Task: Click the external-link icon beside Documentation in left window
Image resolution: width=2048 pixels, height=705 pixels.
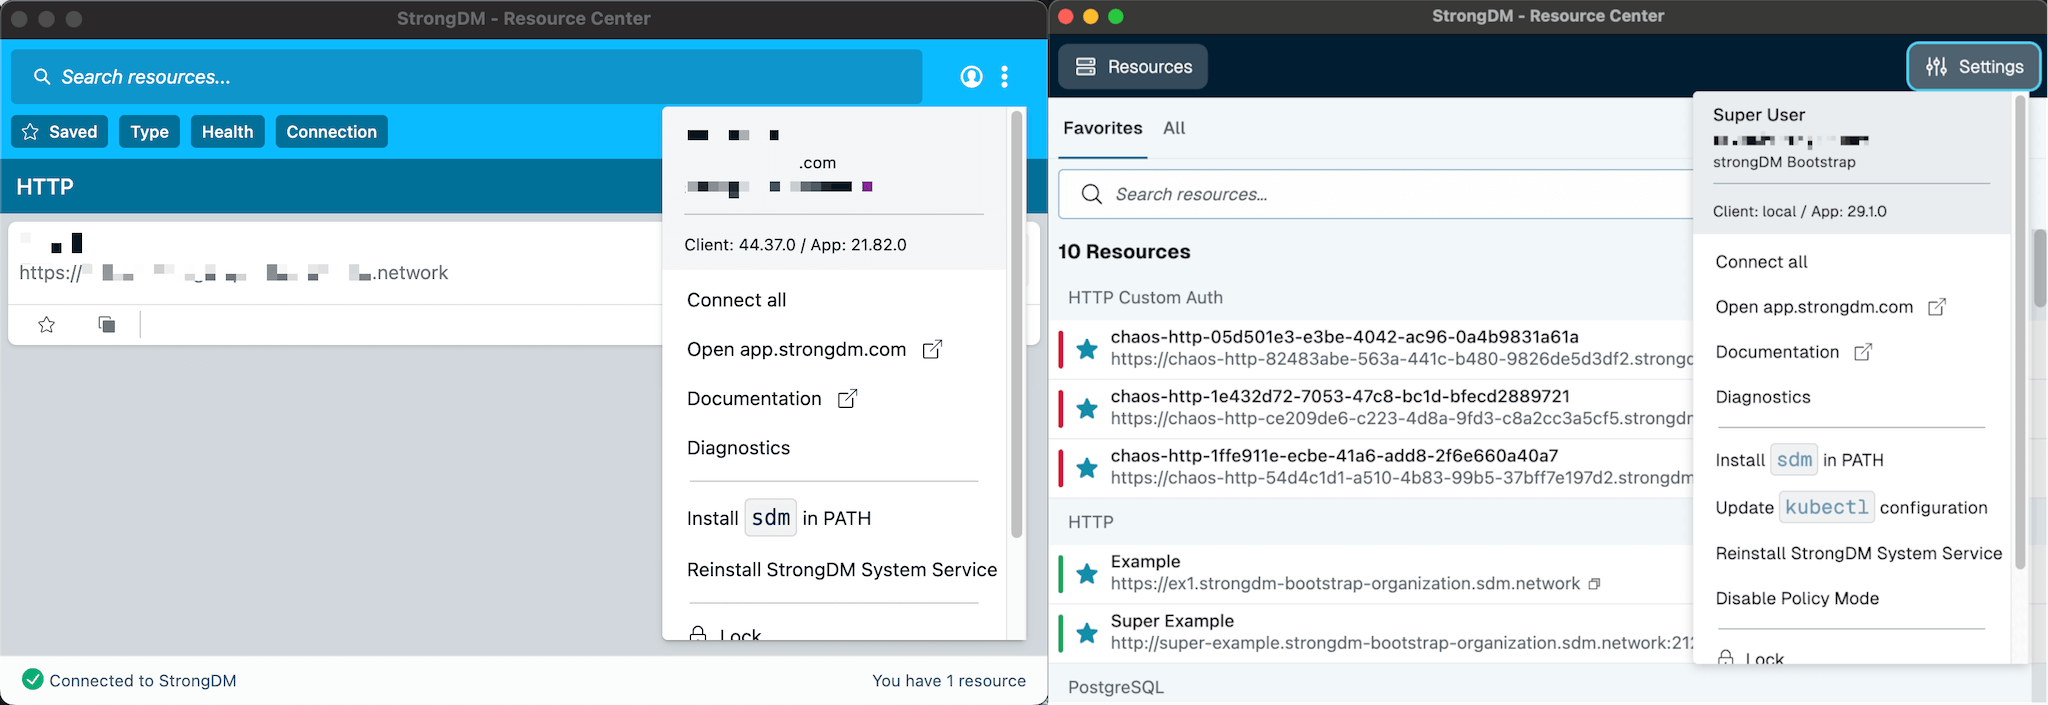Action: coord(848,399)
